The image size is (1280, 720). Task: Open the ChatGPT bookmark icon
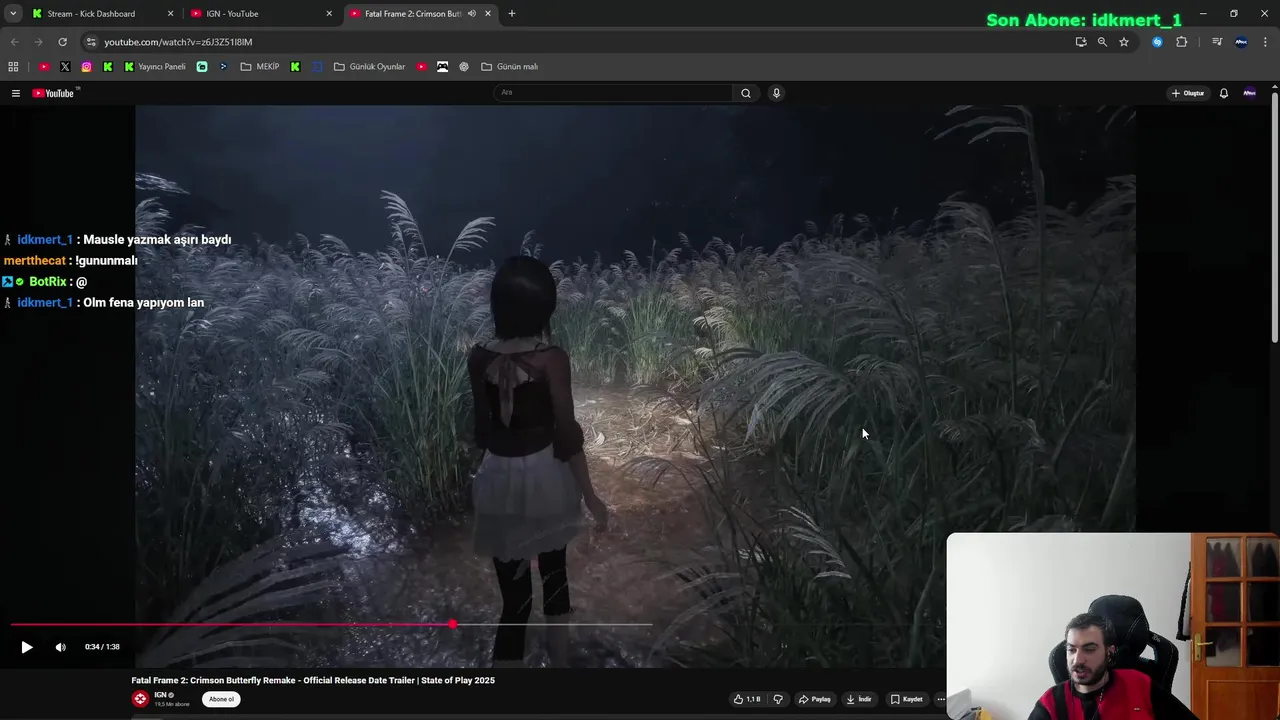[464, 67]
